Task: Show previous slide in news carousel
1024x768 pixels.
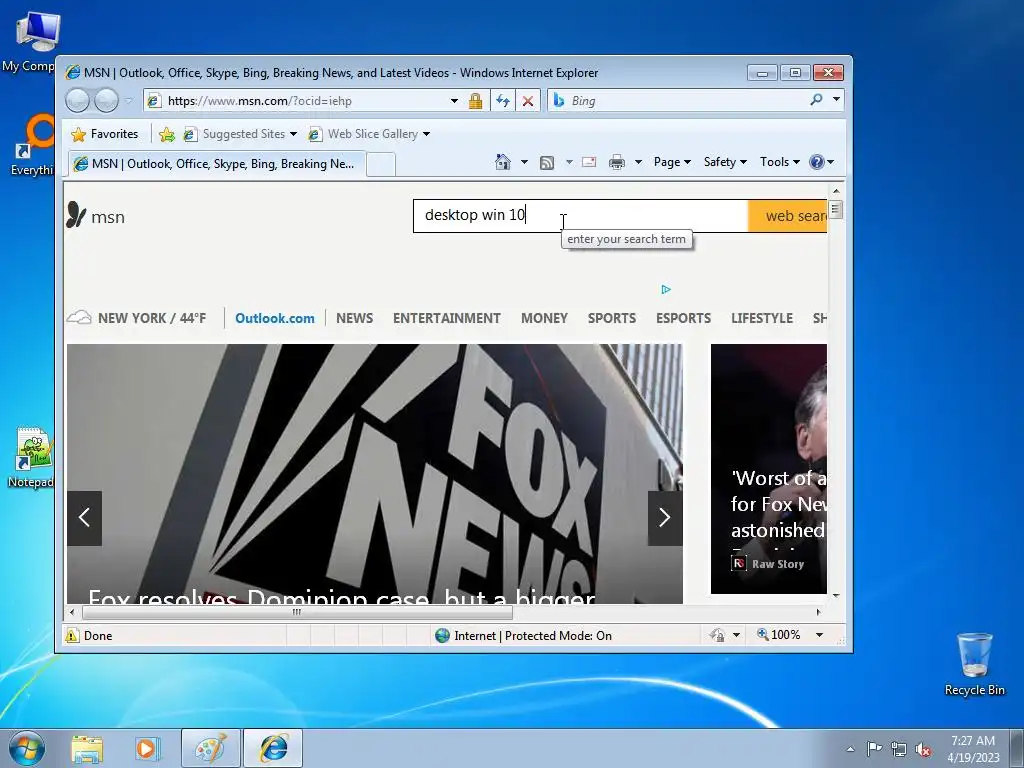Action: point(84,518)
